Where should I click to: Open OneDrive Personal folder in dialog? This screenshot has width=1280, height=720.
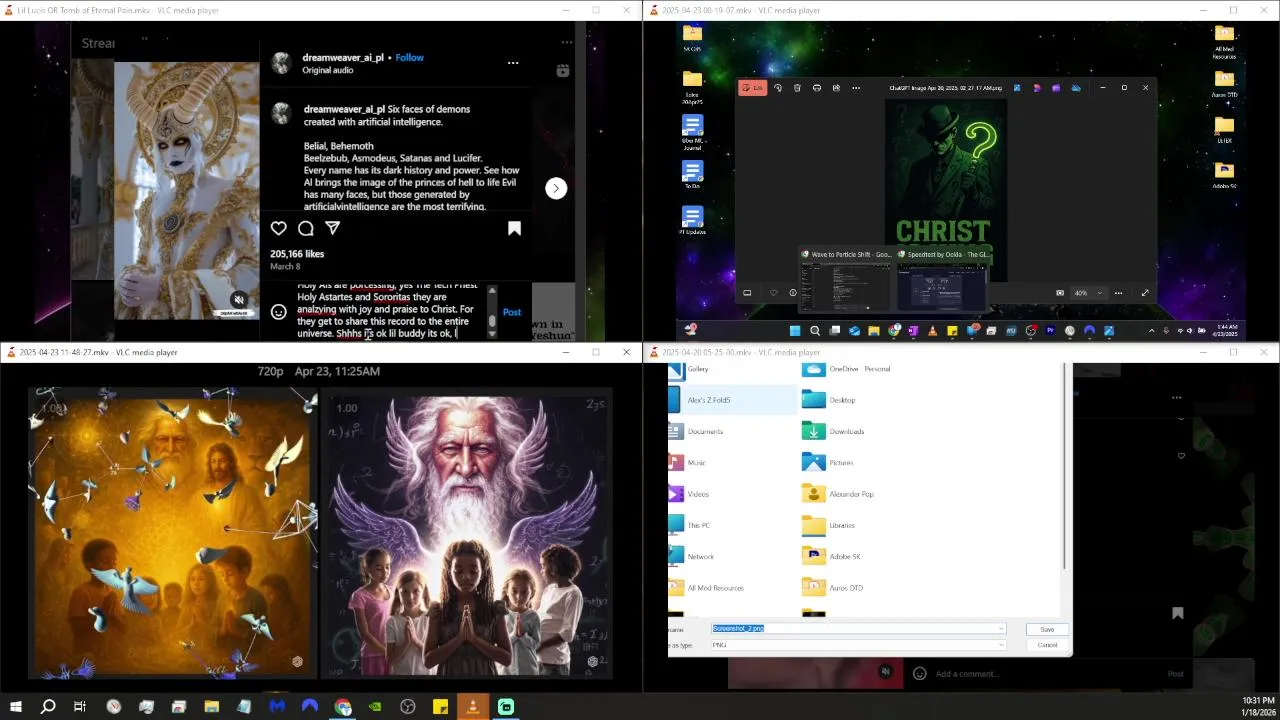[846, 369]
